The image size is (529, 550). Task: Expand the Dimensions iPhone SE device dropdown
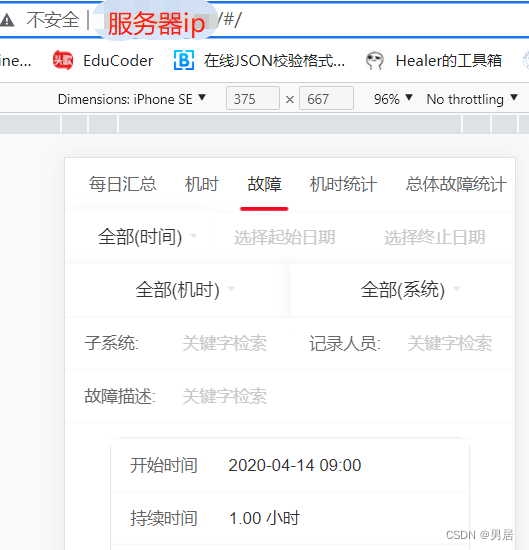132,99
